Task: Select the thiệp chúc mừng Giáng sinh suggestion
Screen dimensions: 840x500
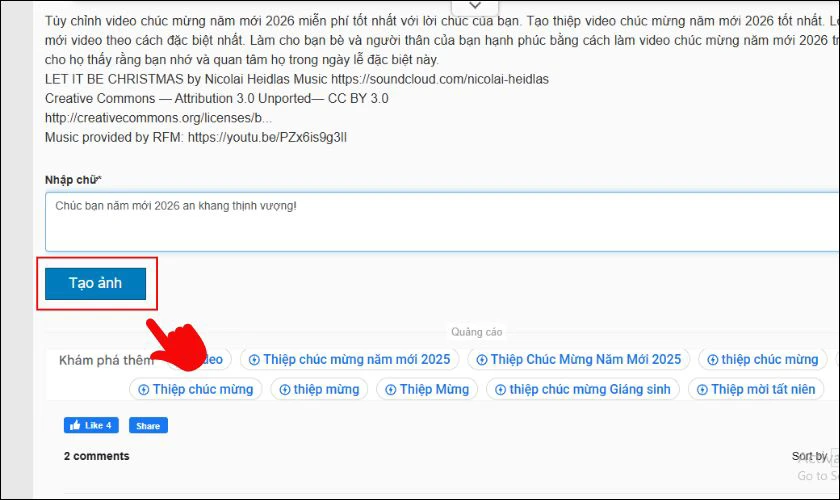Action: (584, 389)
